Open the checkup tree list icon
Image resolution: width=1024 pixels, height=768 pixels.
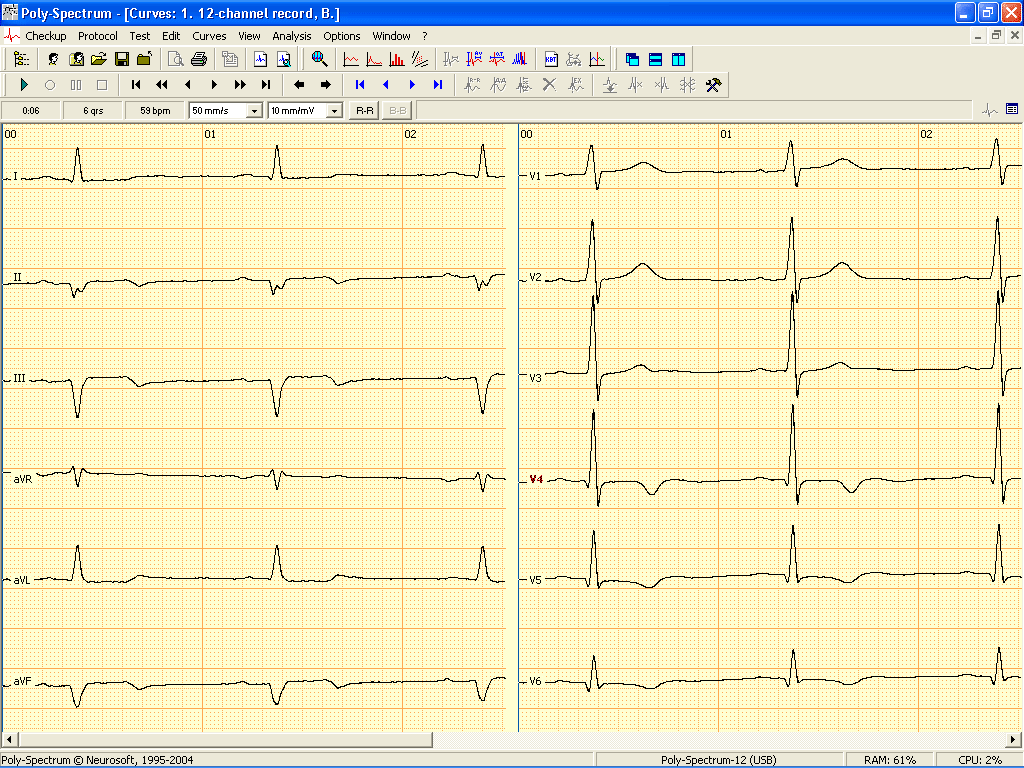click(22, 59)
